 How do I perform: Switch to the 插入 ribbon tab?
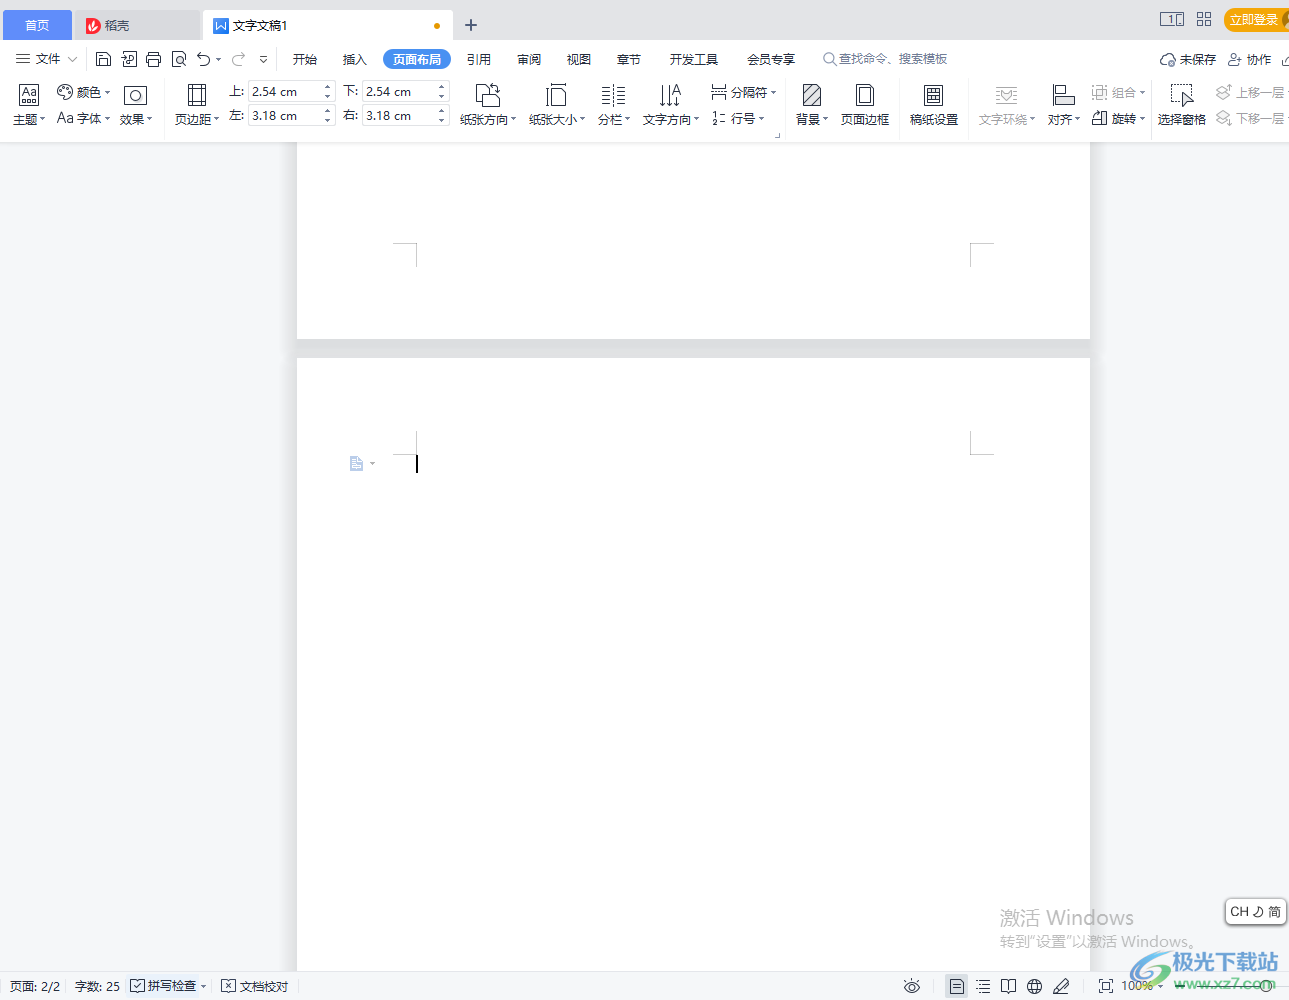point(355,59)
